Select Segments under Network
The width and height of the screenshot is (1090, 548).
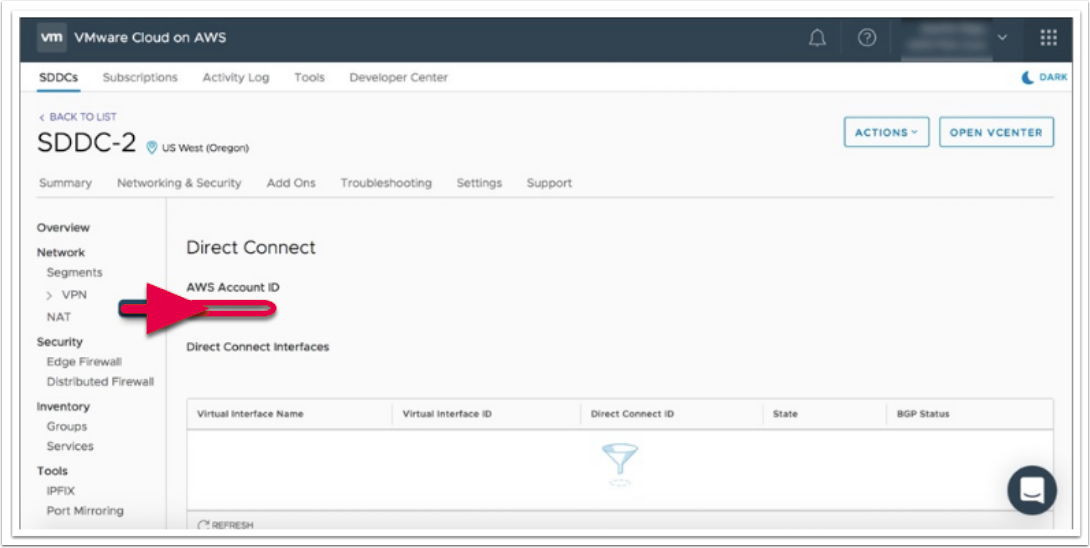point(74,272)
